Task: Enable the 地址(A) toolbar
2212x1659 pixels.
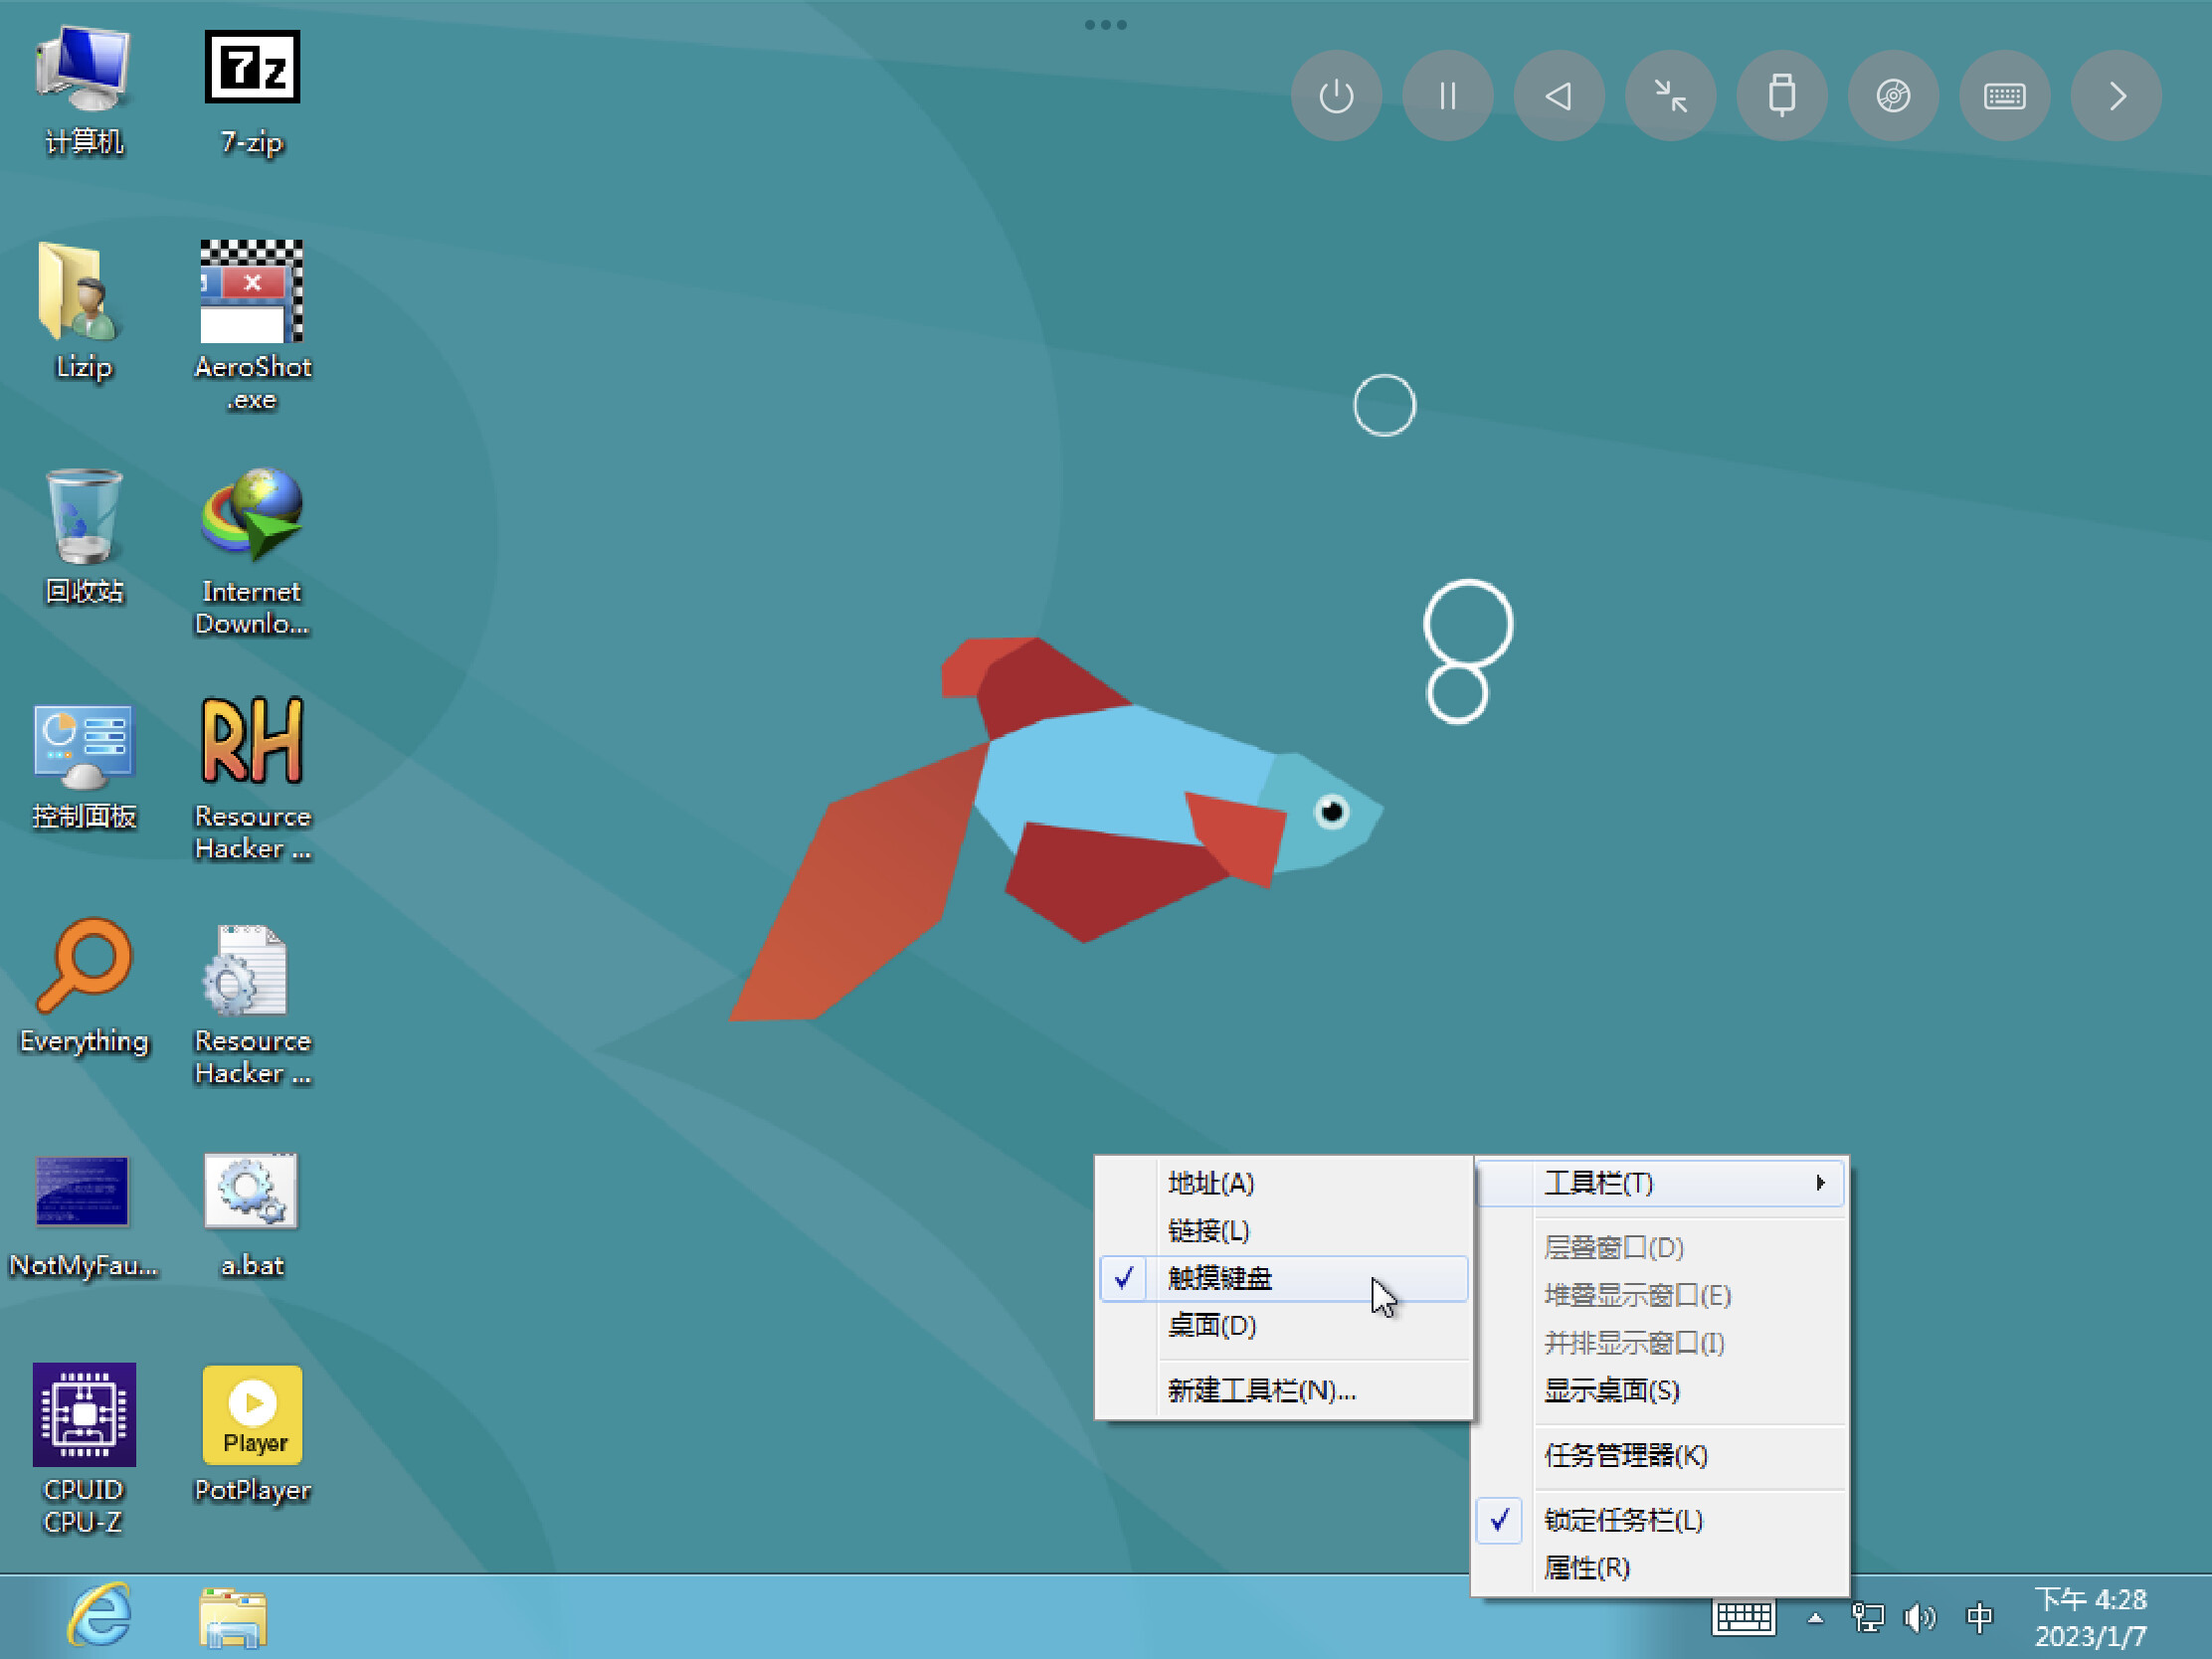Action: pos(1284,1183)
